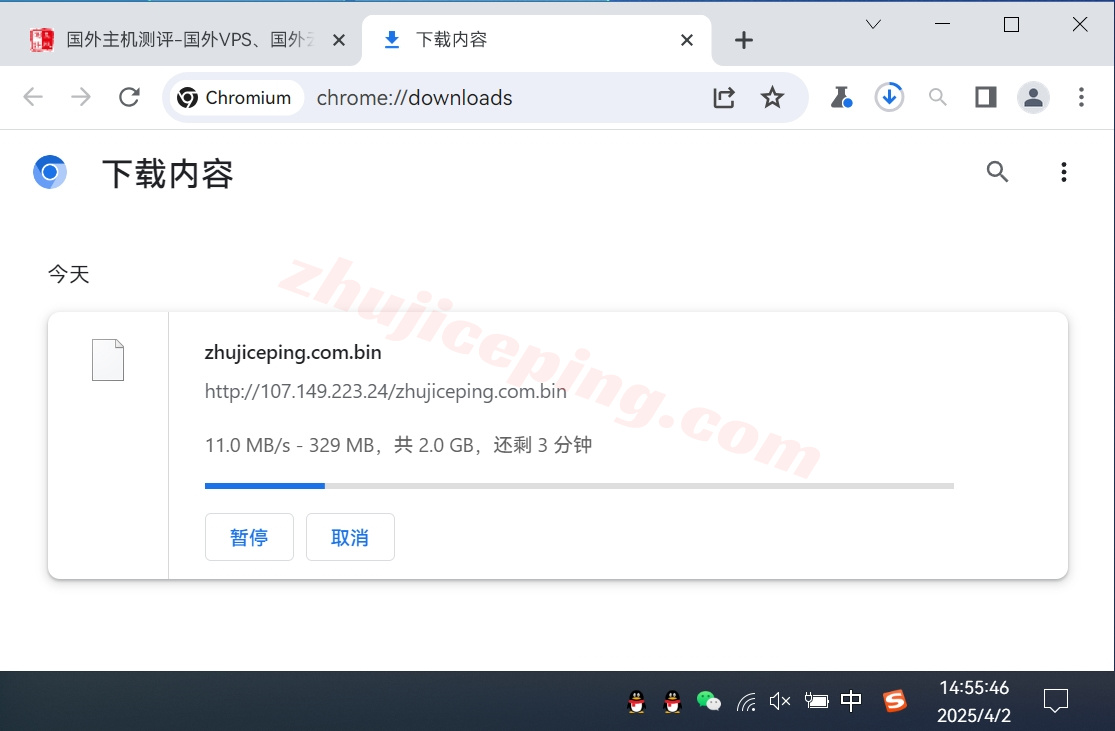
Task: Share this page via share icon
Action: [x=724, y=97]
